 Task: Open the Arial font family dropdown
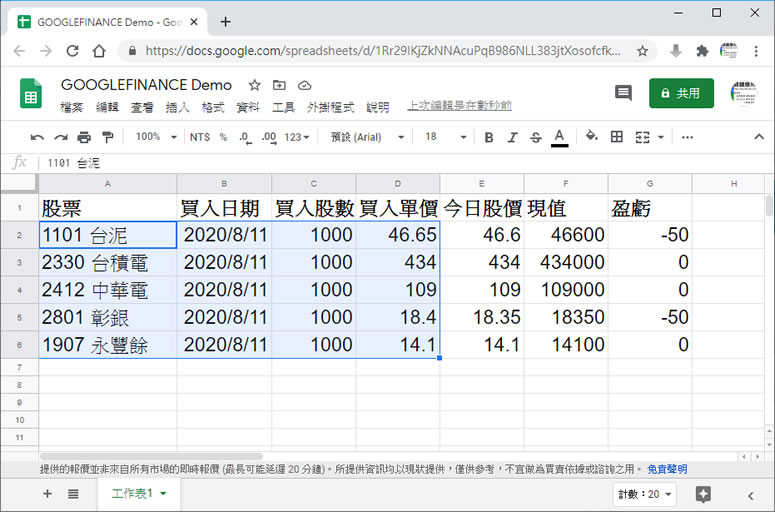coord(367,137)
